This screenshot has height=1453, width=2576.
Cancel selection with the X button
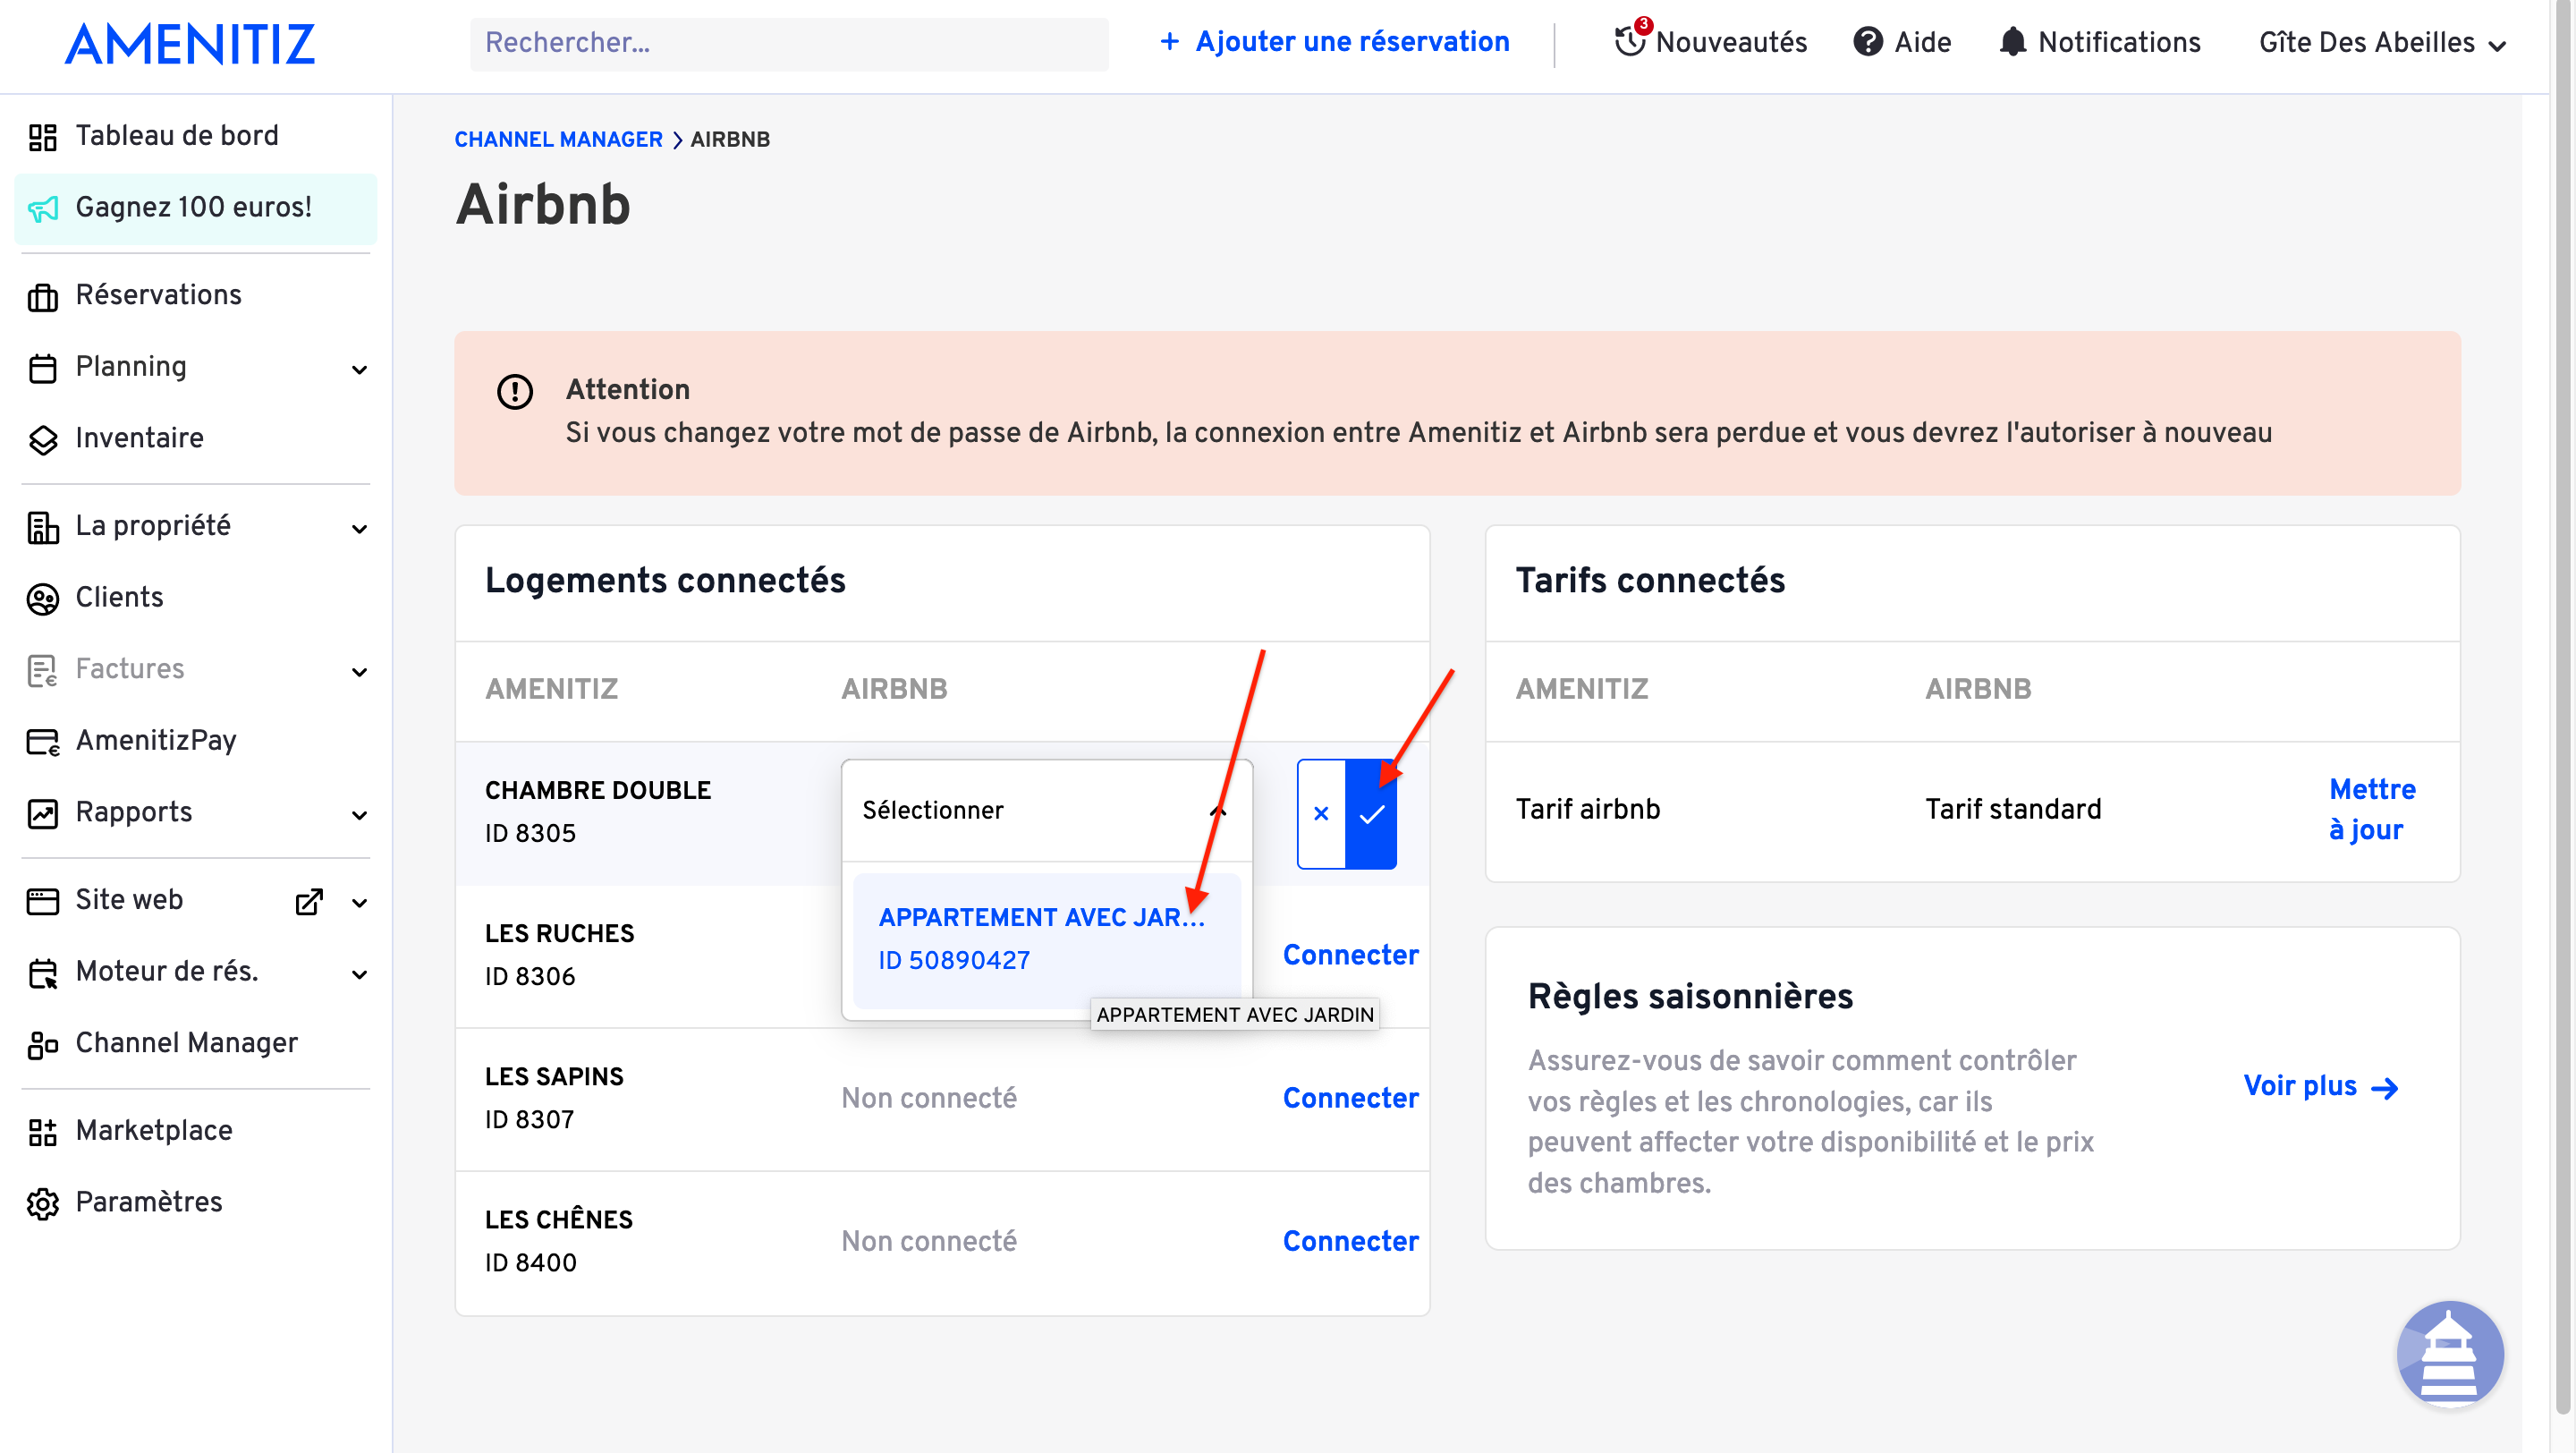1321,814
